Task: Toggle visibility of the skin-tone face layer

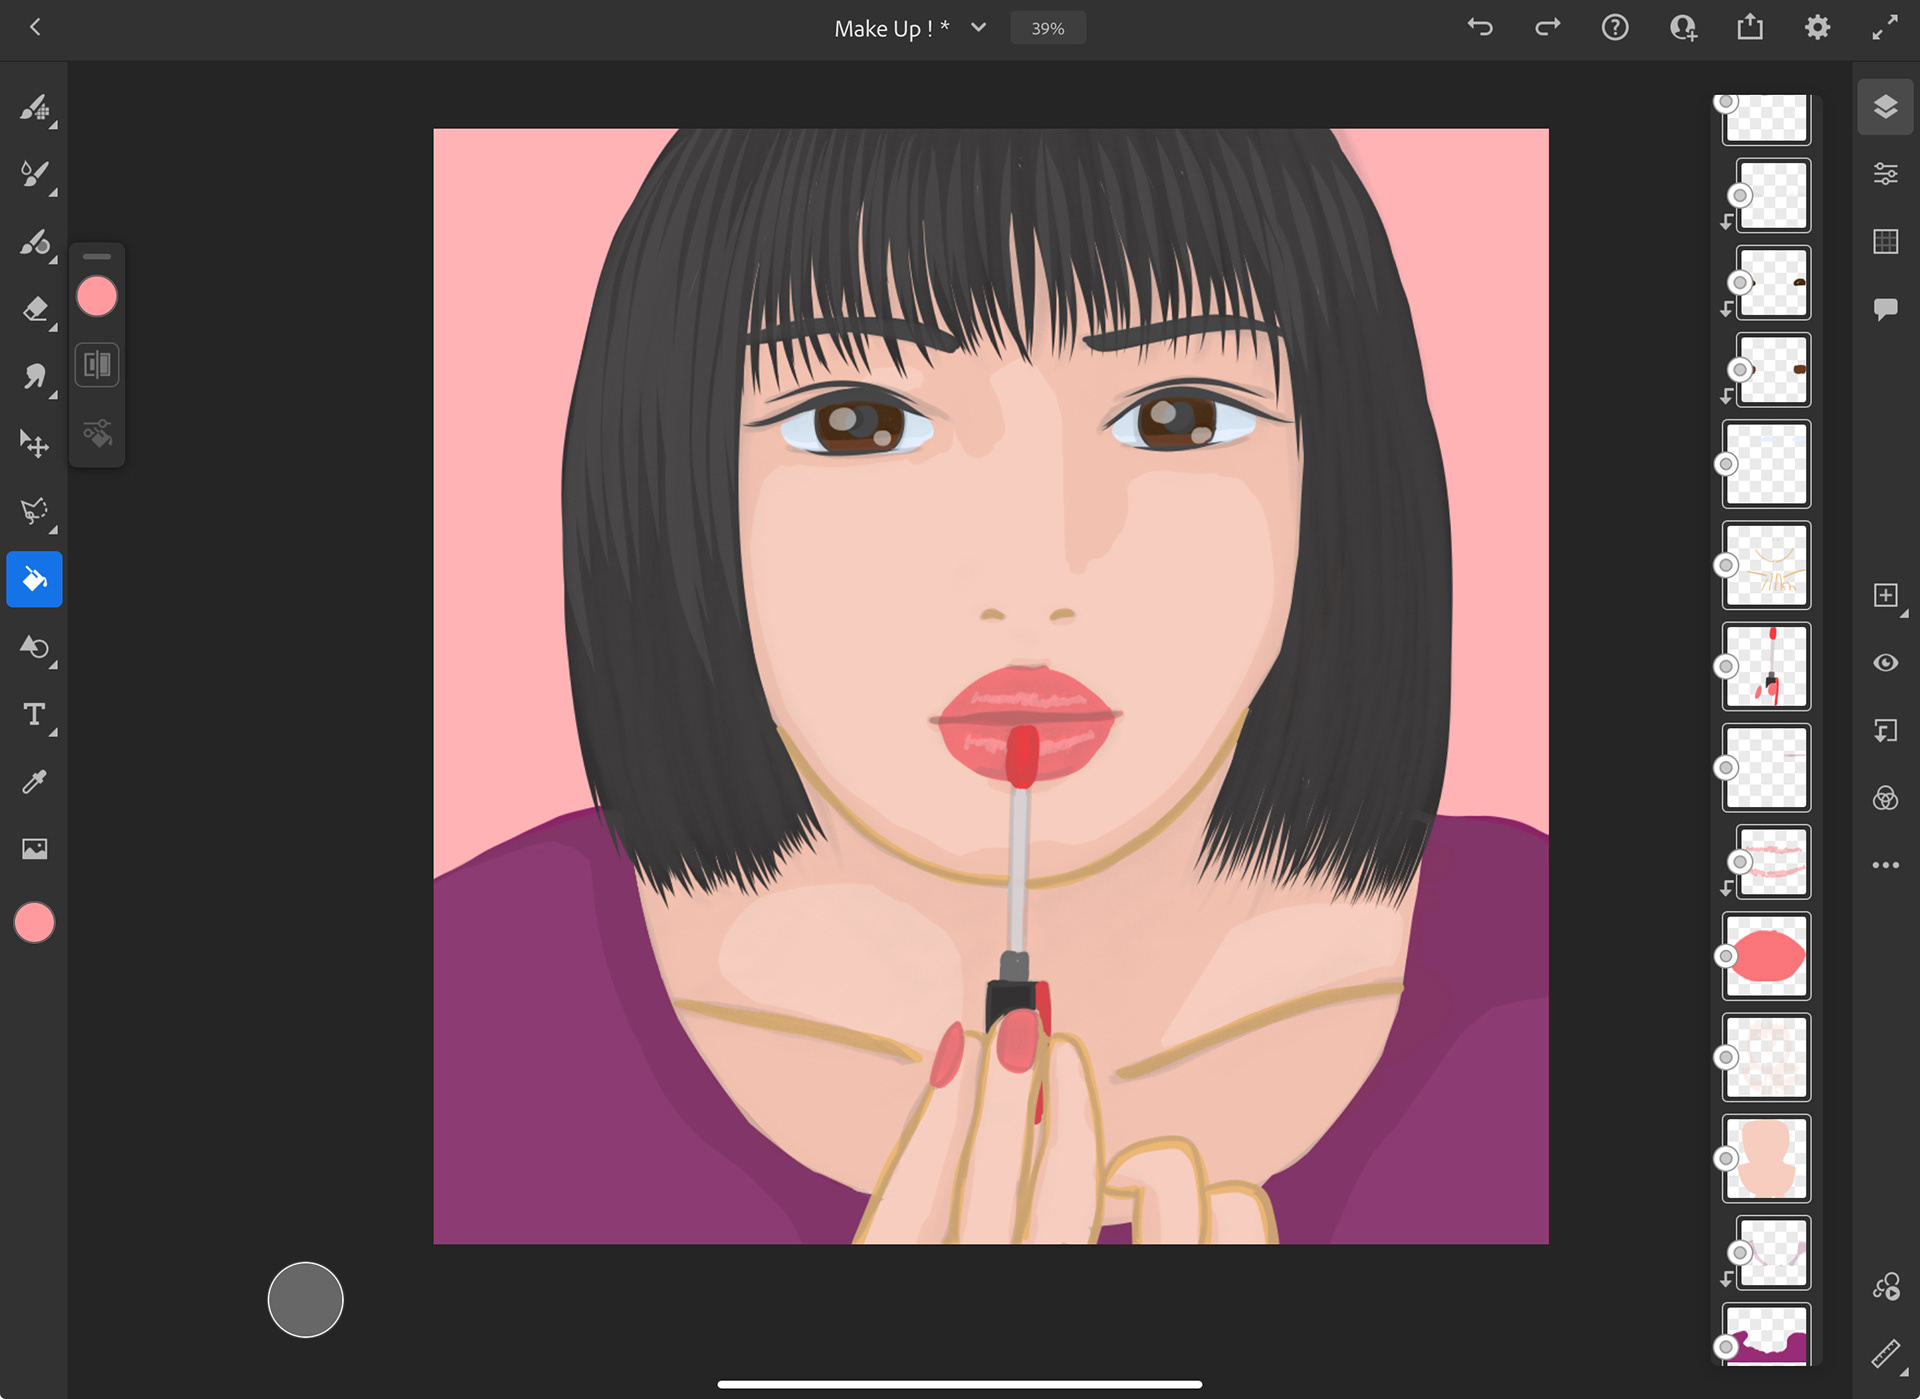Action: [x=1726, y=1159]
